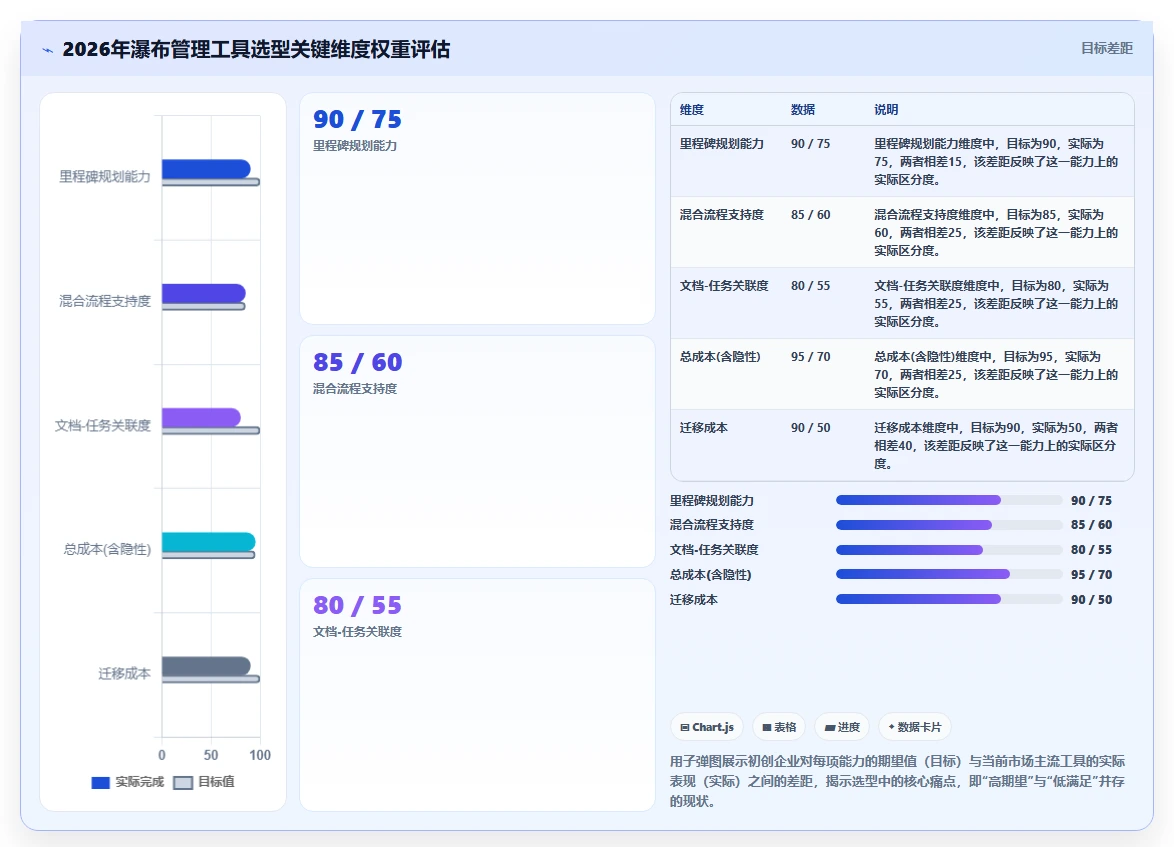Click the 里程碑规划能力 blue bar in the chart

tap(206, 169)
